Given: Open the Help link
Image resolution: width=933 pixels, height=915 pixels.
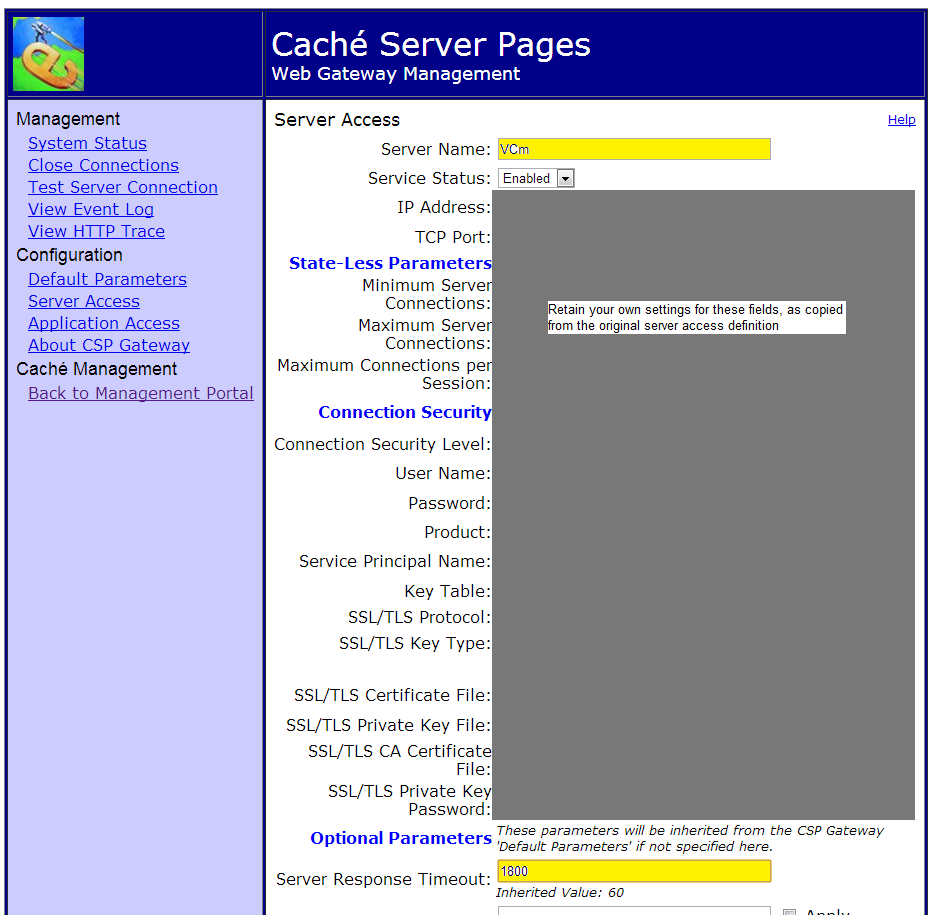Looking at the screenshot, I should [x=901, y=120].
